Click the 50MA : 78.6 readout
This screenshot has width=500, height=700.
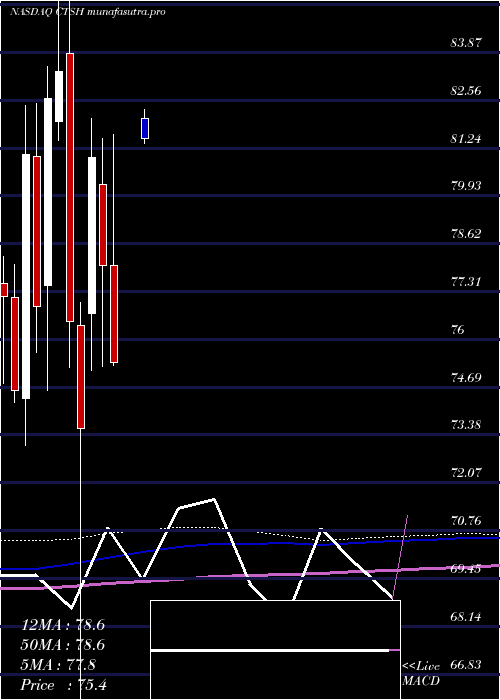point(63,645)
